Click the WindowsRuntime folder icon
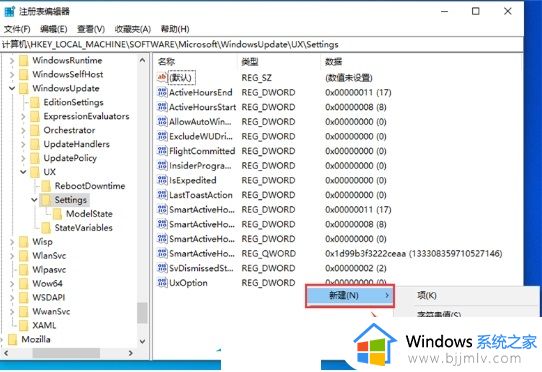 click(x=24, y=61)
